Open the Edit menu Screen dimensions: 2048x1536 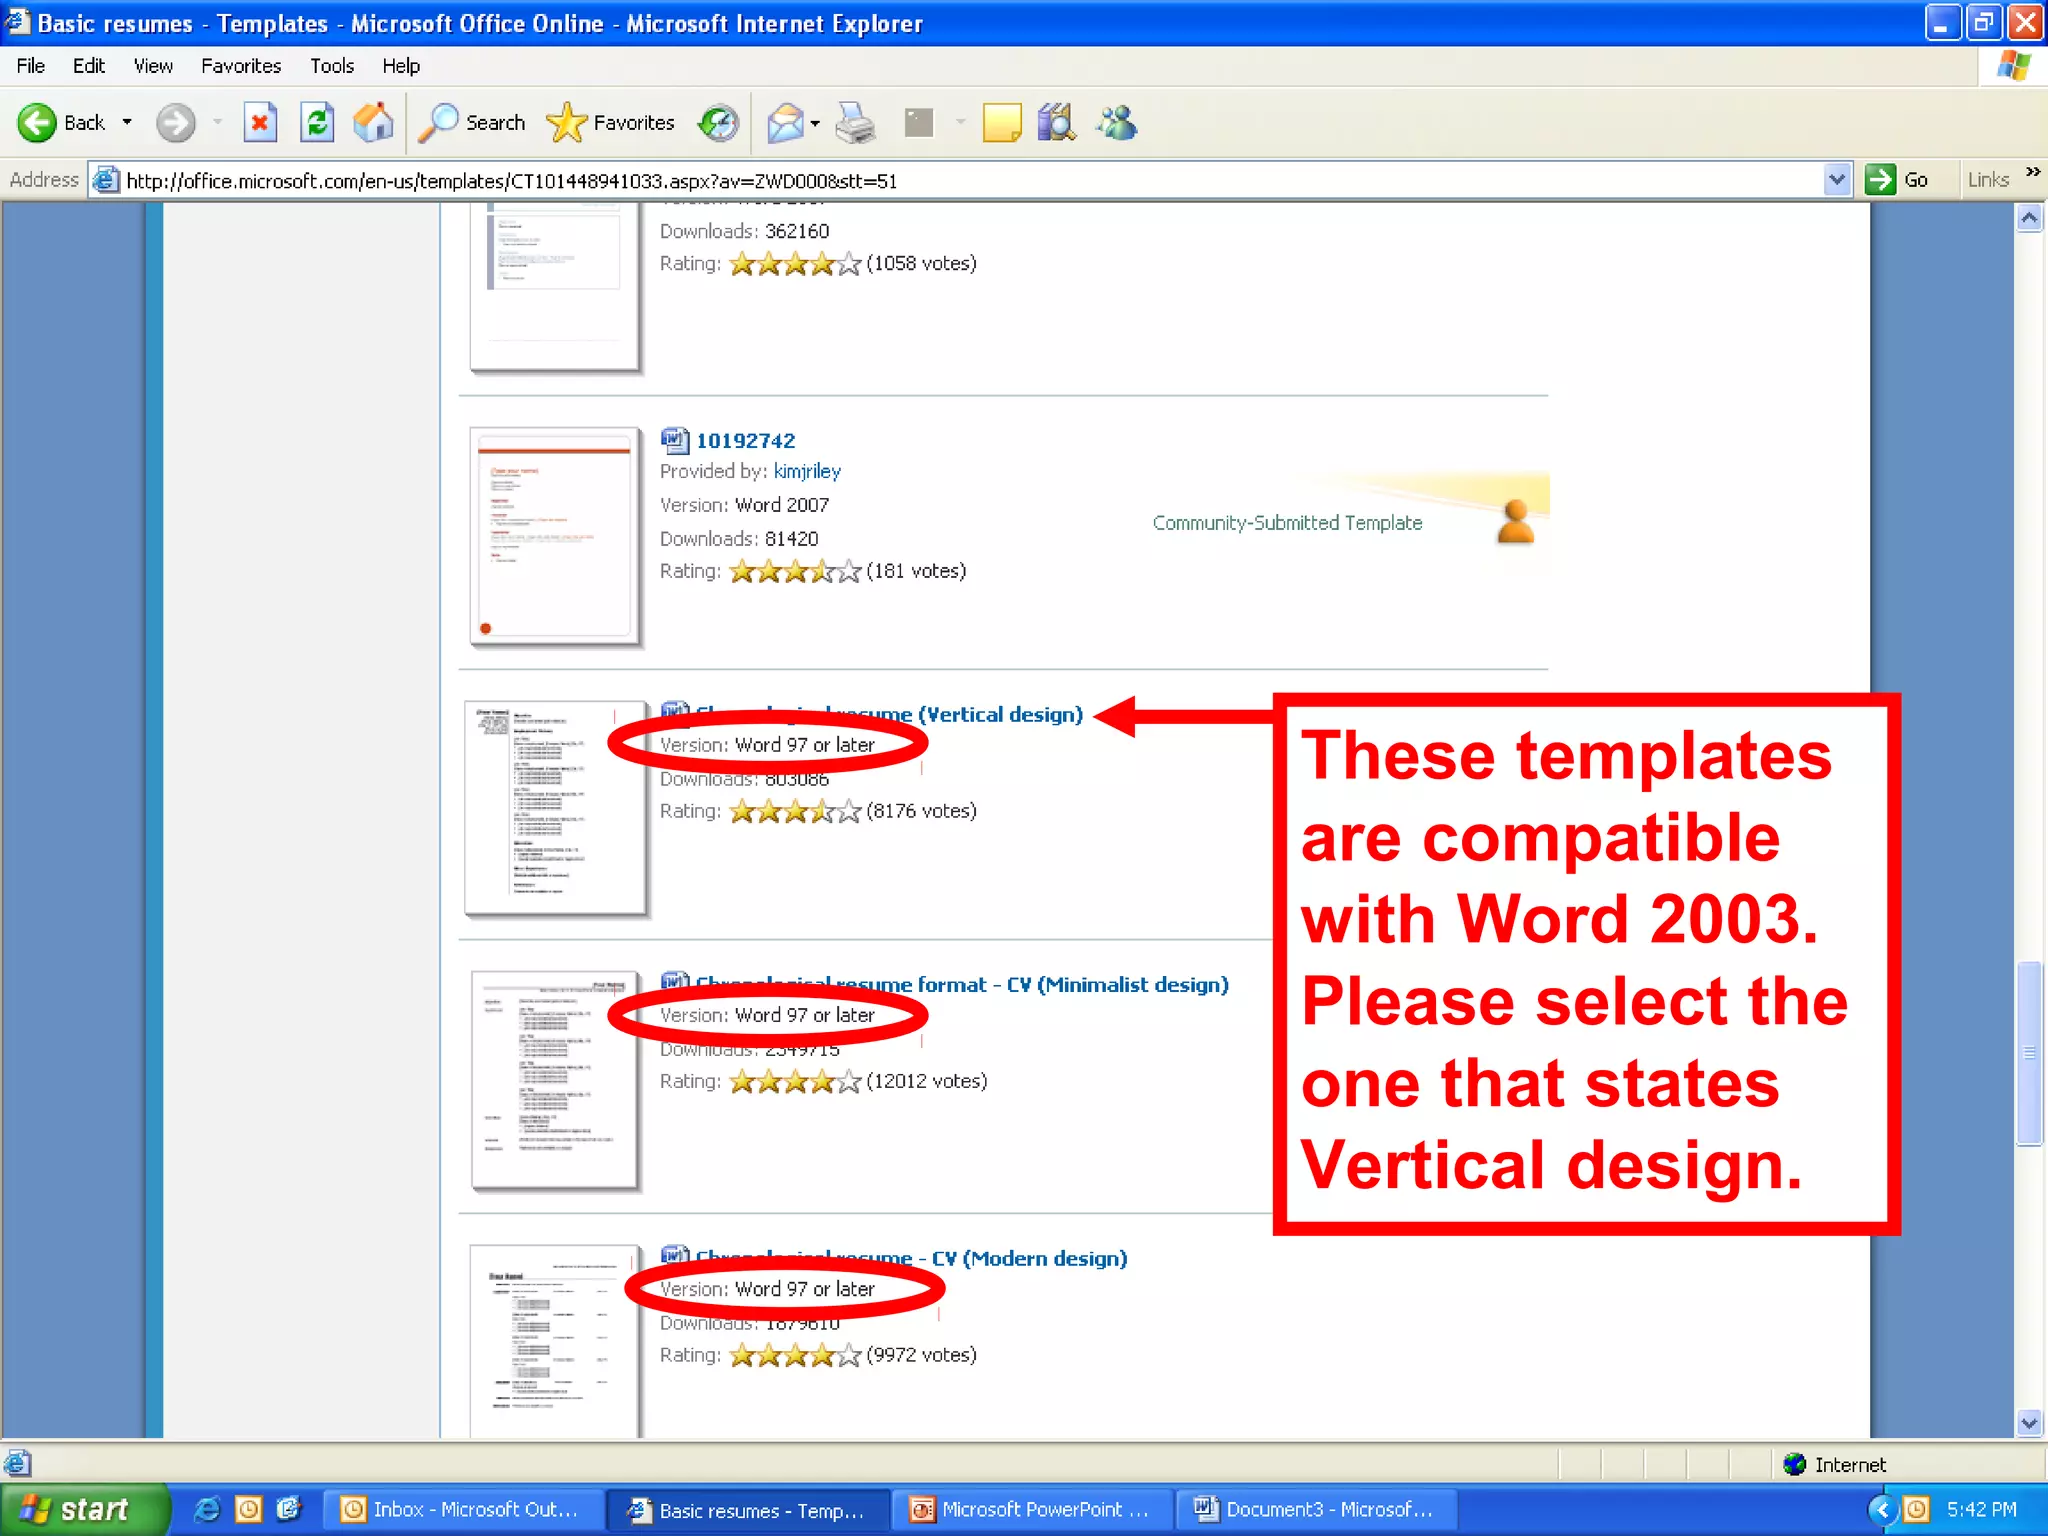tap(89, 66)
